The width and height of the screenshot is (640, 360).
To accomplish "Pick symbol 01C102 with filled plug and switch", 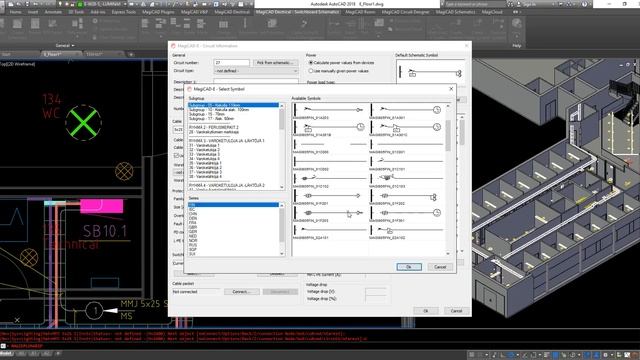I will point(330,180).
